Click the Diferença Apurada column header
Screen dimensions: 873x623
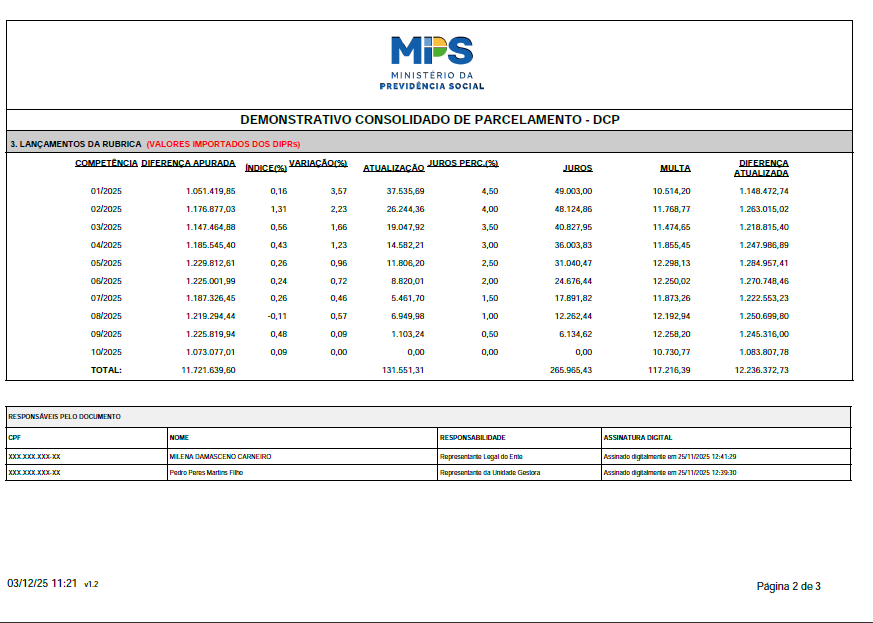pyautogui.click(x=188, y=163)
